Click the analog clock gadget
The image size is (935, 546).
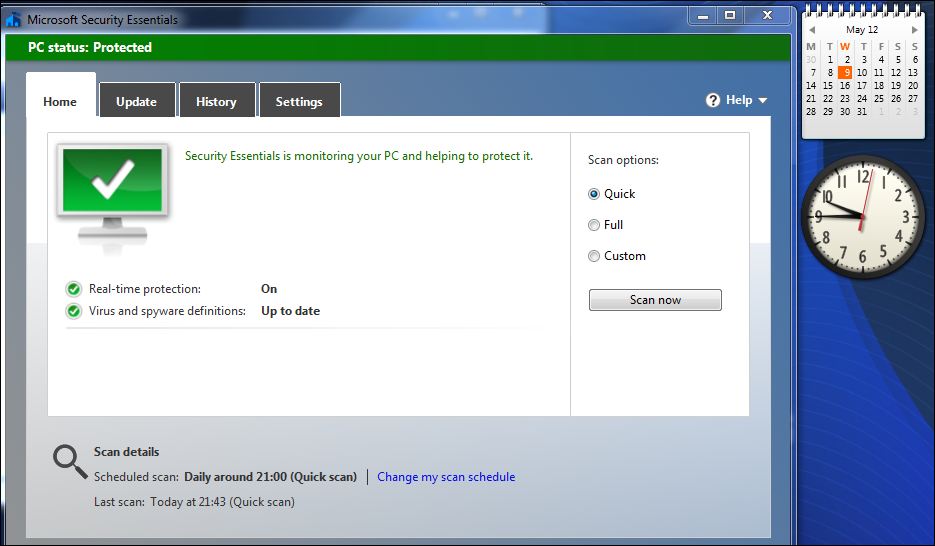point(862,216)
